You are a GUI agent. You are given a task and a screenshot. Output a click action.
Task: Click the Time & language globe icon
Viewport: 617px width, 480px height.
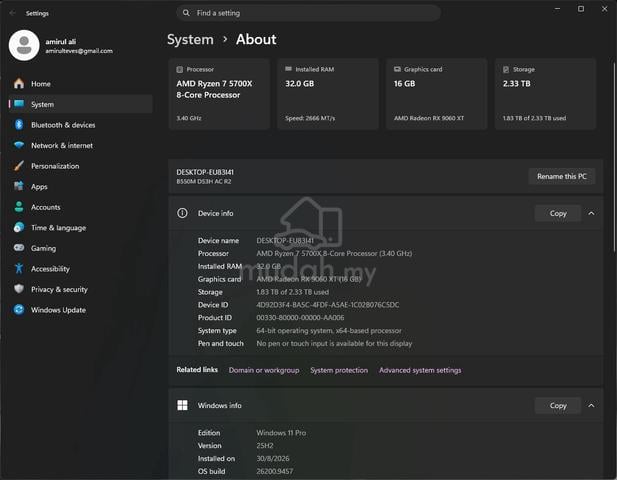pos(19,227)
